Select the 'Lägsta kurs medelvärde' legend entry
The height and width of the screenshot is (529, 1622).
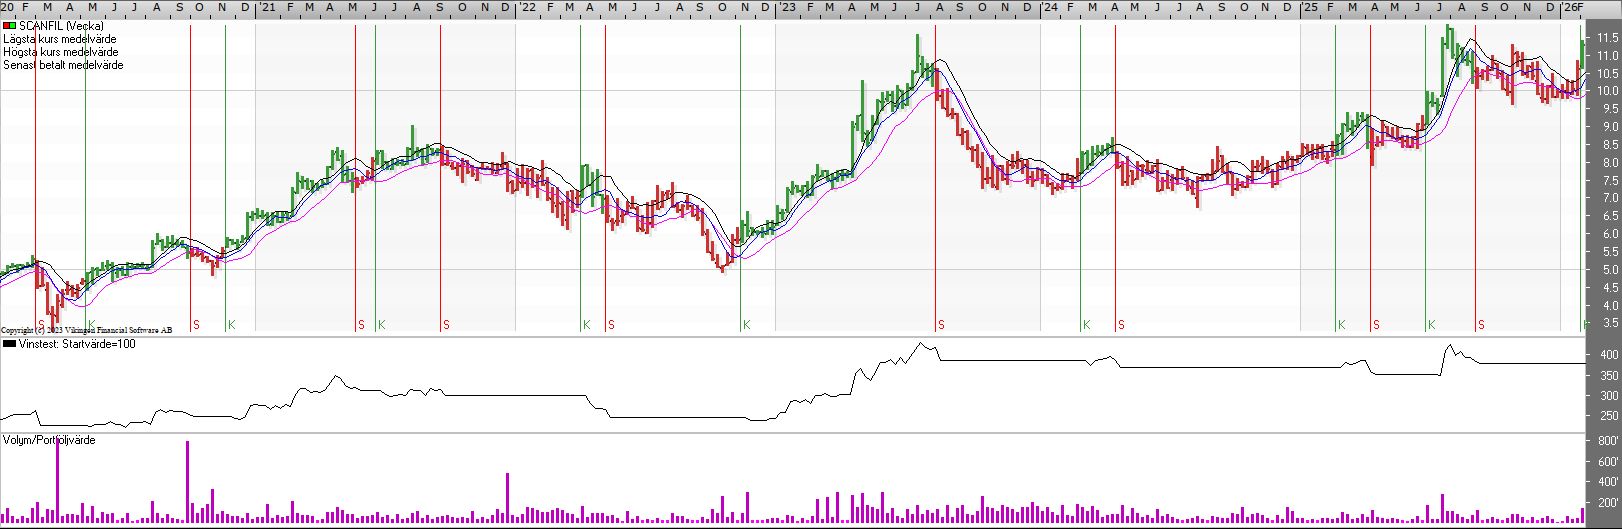pos(59,39)
